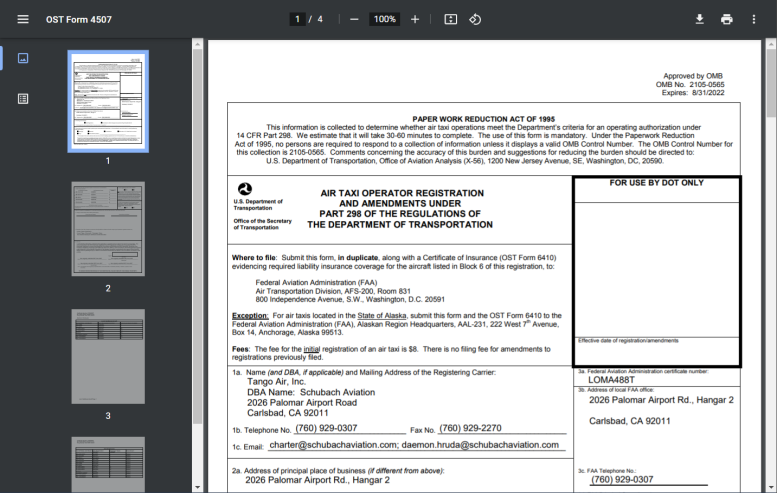Click the sidebar scrollbar down arrow
The image size is (777, 493).
coord(197,488)
